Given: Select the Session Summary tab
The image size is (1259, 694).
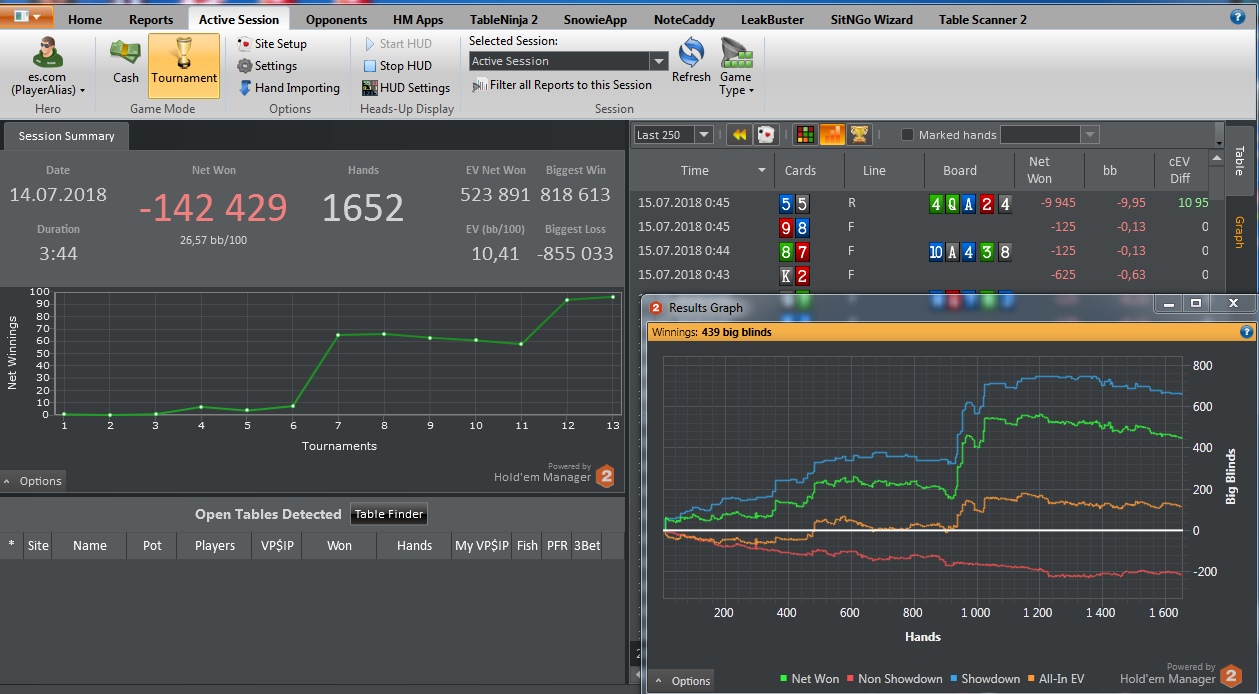Looking at the screenshot, I should pyautogui.click(x=67, y=136).
